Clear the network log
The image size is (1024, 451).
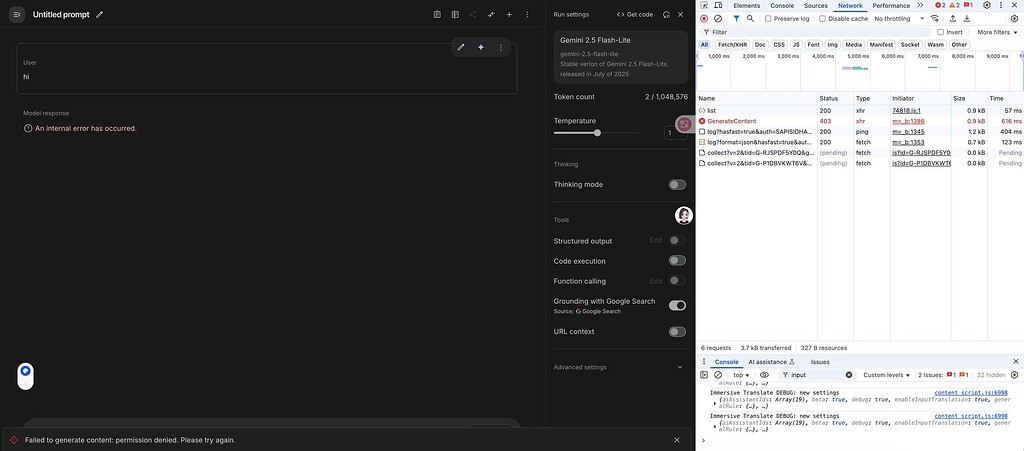[718, 19]
